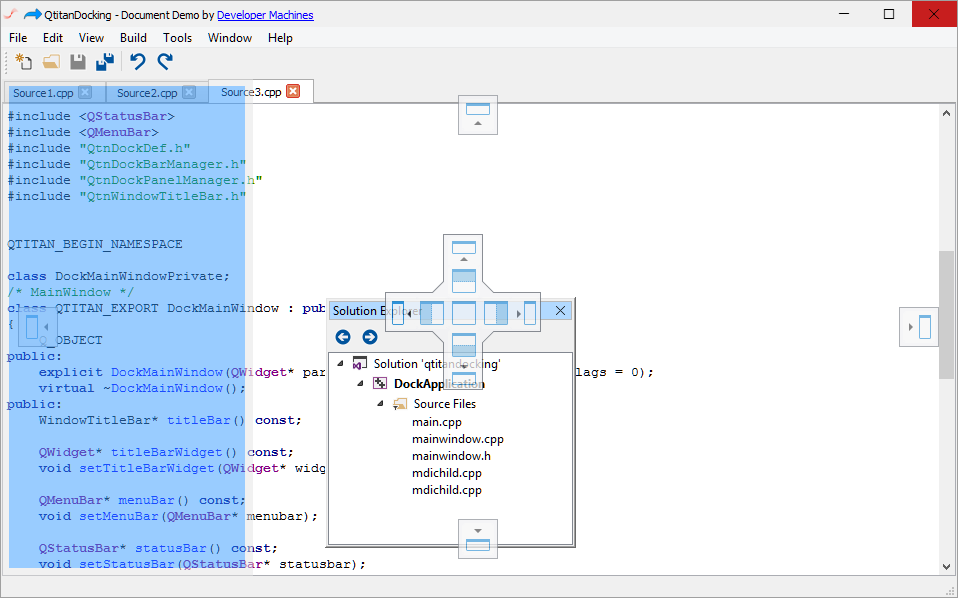This screenshot has height=598, width=958.
Task: Click the cross's inner split-bottom docking guide
Action: (464, 345)
